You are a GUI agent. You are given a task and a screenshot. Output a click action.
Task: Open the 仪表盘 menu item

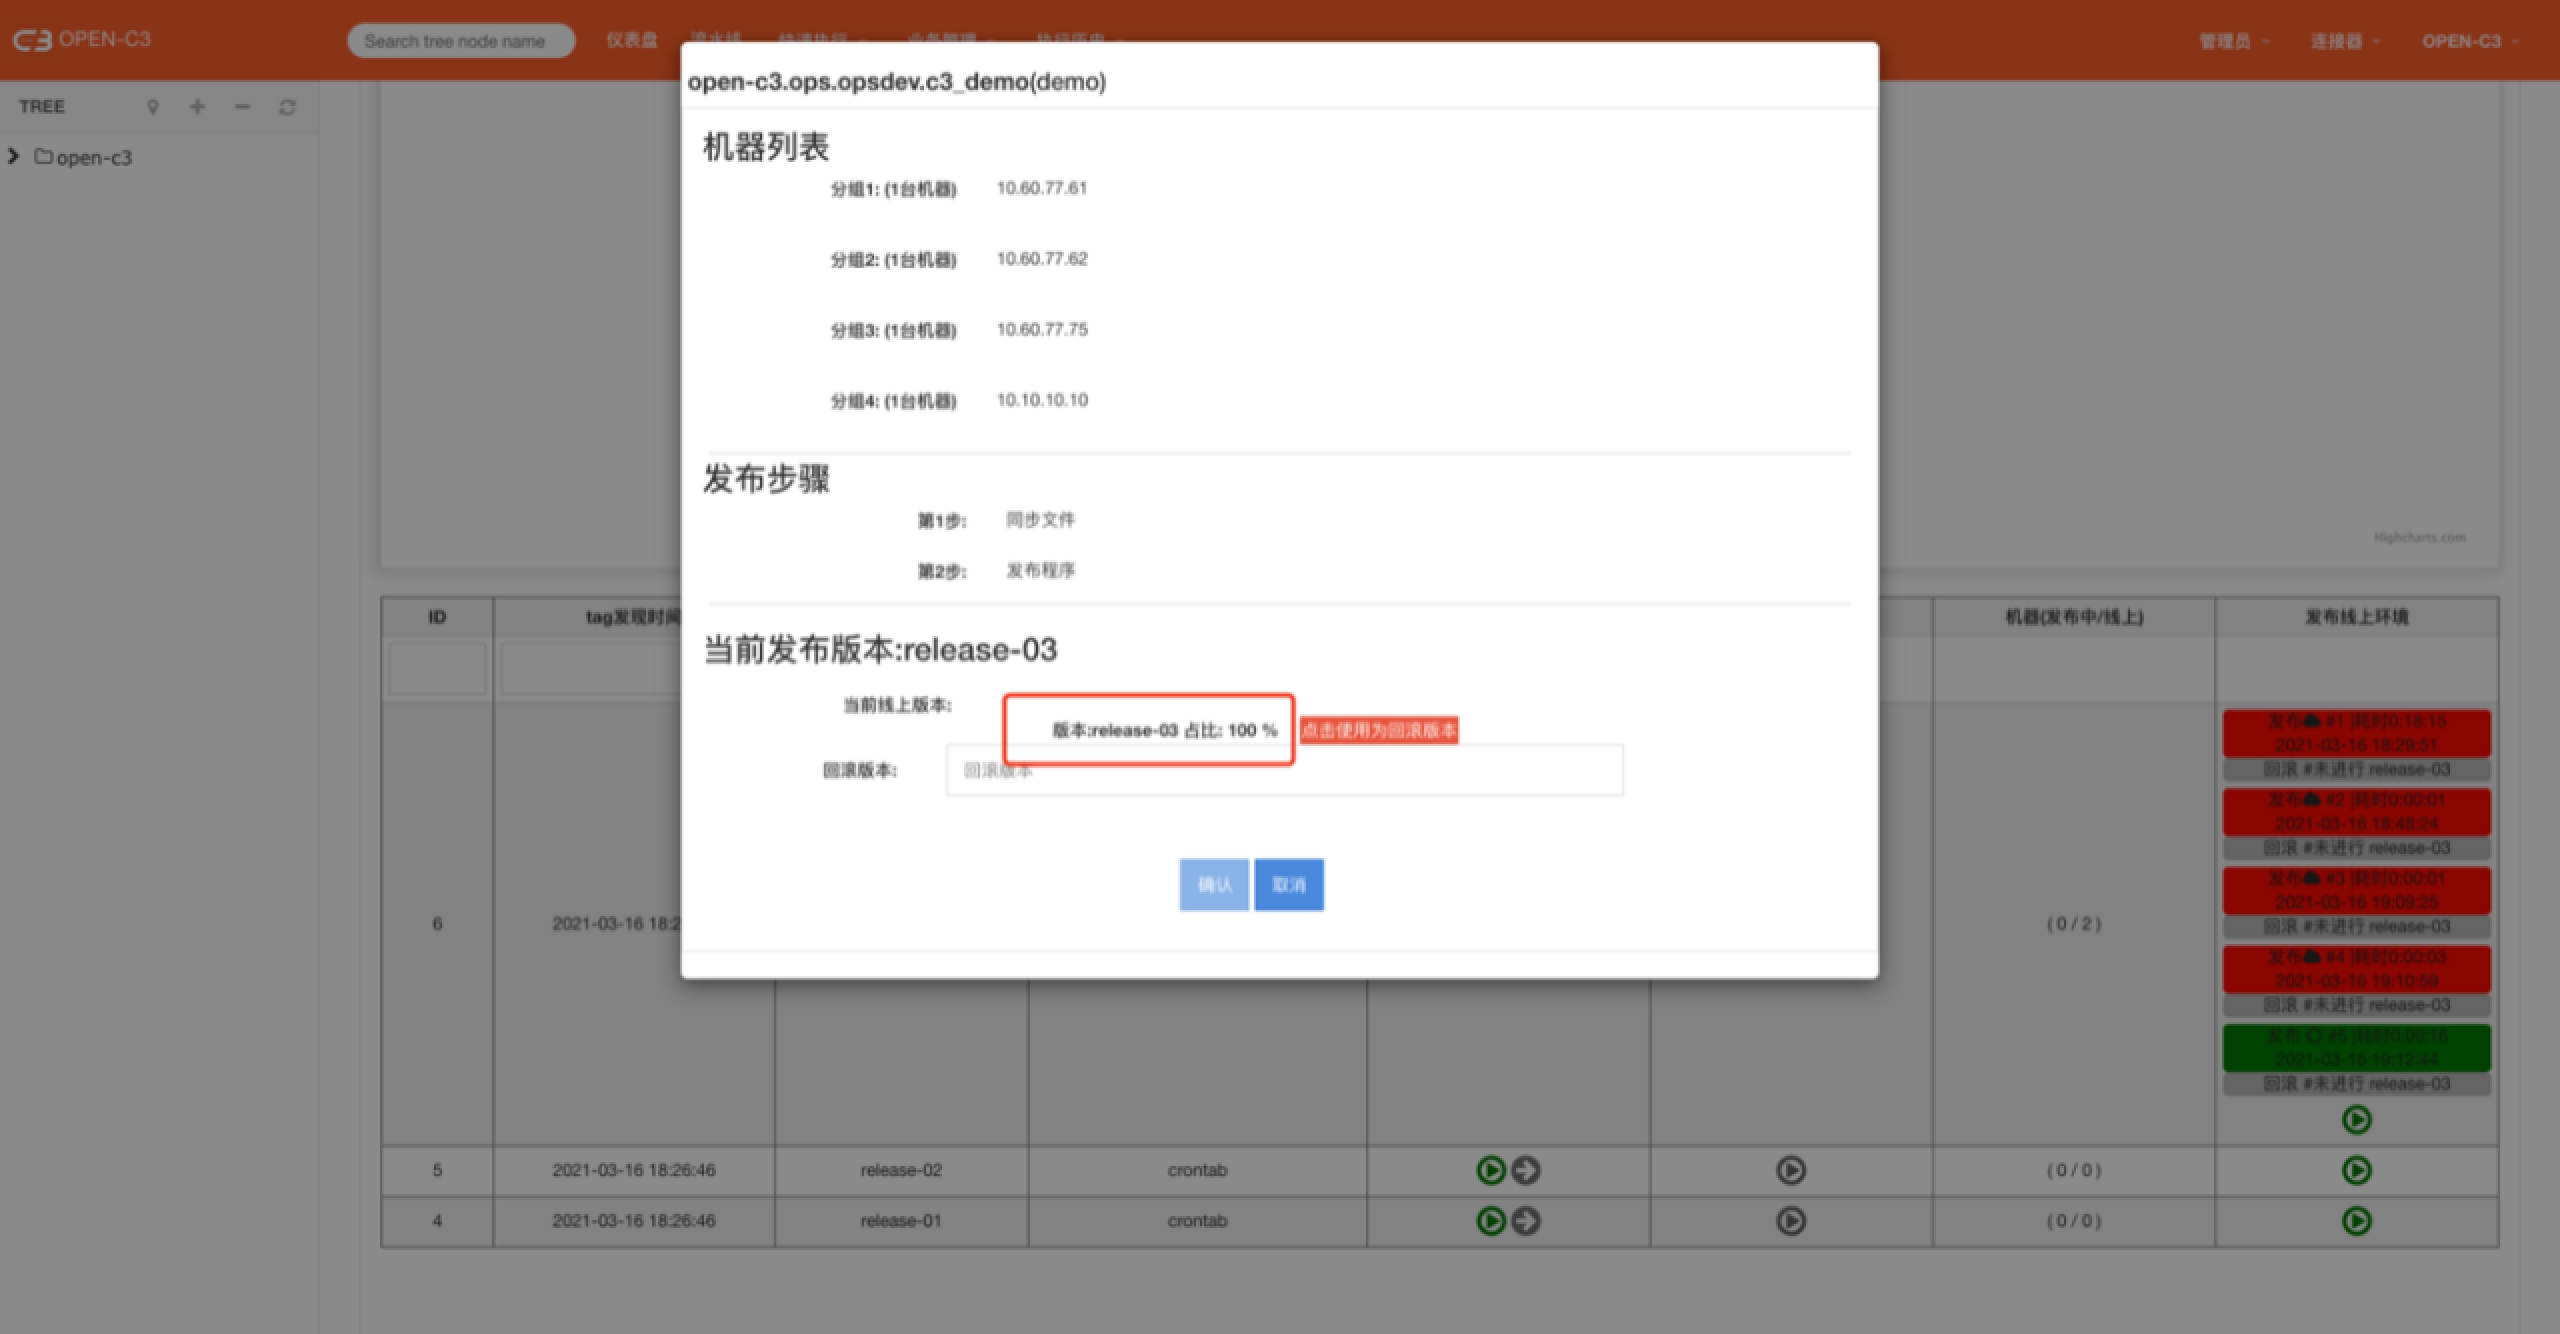coord(632,40)
